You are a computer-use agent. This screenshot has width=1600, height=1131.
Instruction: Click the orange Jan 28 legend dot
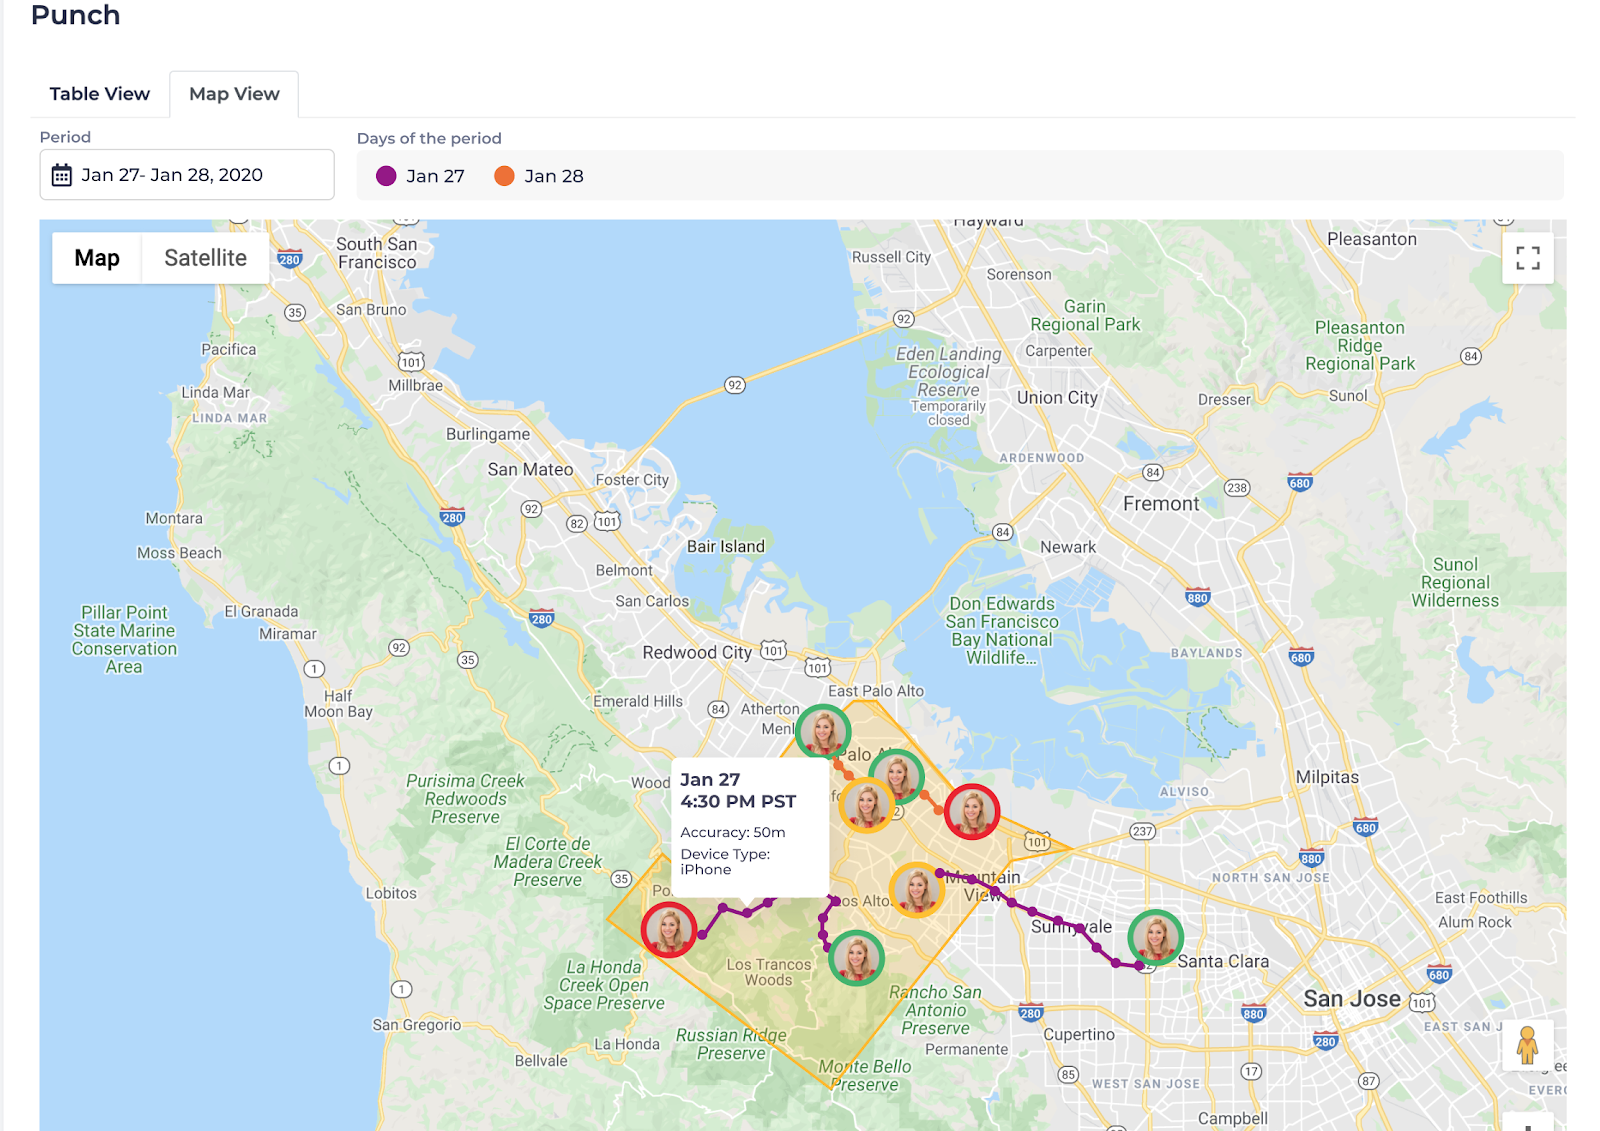[504, 176]
